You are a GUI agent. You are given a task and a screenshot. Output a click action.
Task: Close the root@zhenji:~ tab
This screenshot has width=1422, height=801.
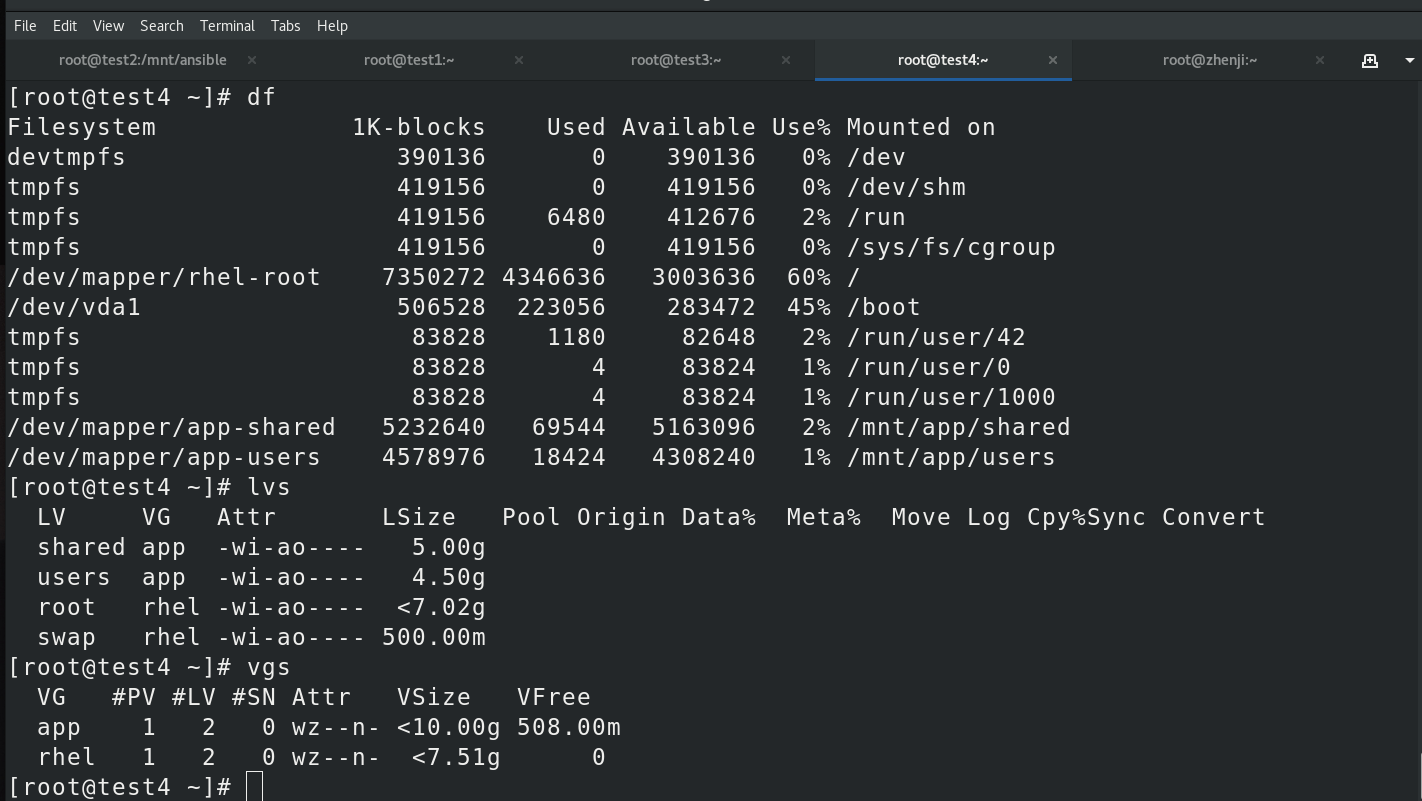coord(1320,60)
